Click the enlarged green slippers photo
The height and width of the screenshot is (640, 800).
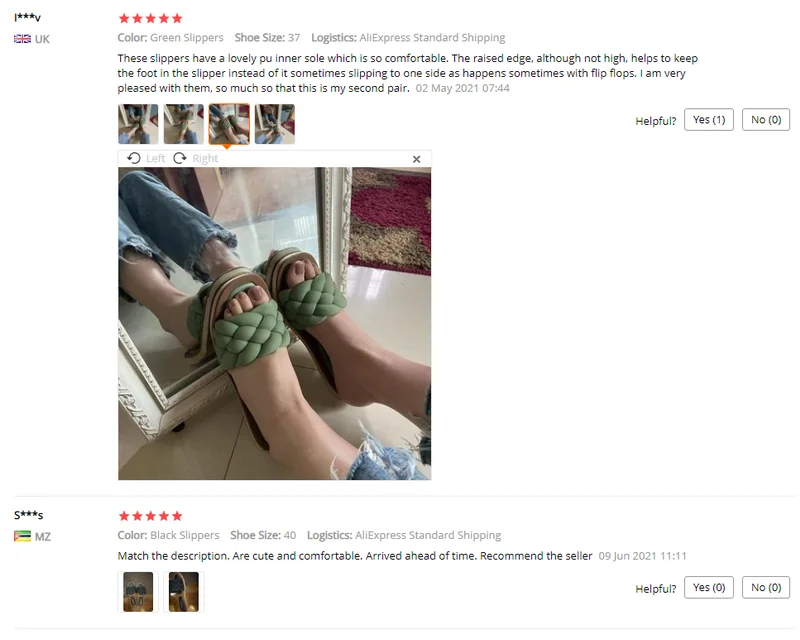(274, 324)
